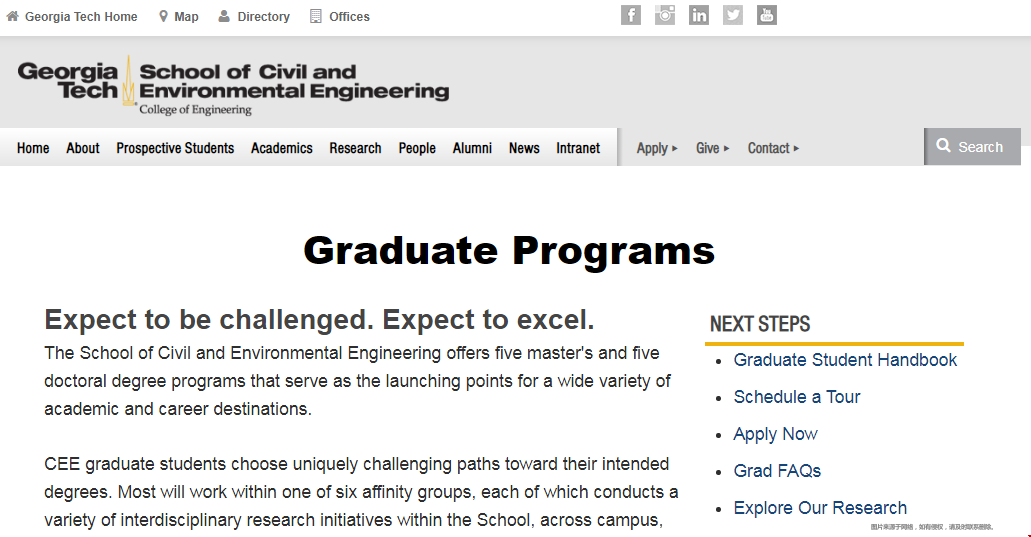Open the Facebook social icon
This screenshot has width=1031, height=537.
coord(631,15)
